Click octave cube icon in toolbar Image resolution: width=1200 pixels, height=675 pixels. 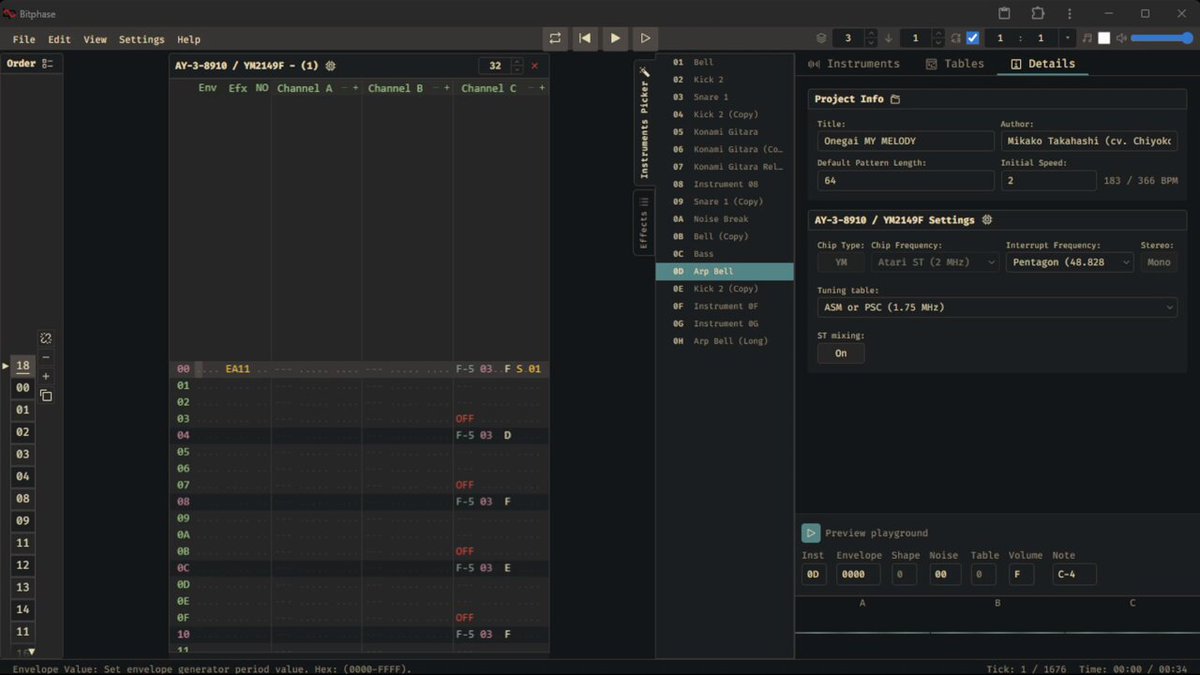(821, 38)
